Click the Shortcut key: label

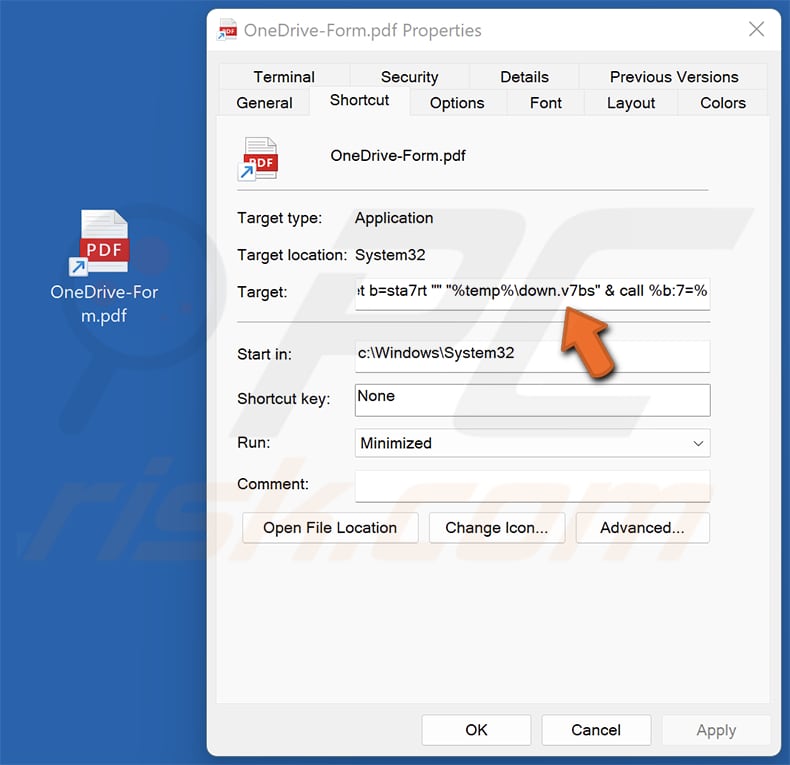click(284, 399)
